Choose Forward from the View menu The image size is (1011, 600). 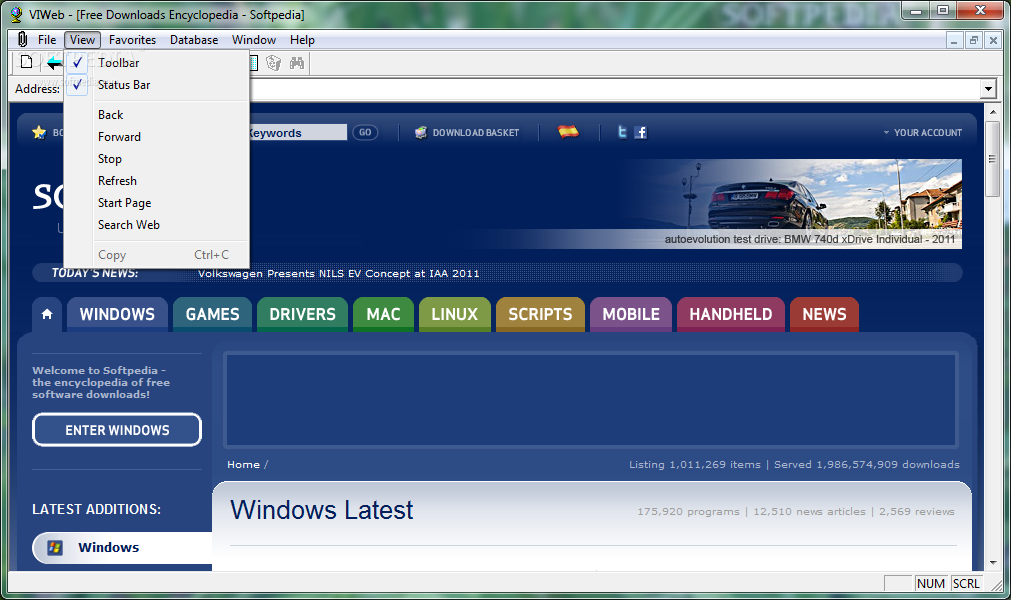click(x=157, y=137)
